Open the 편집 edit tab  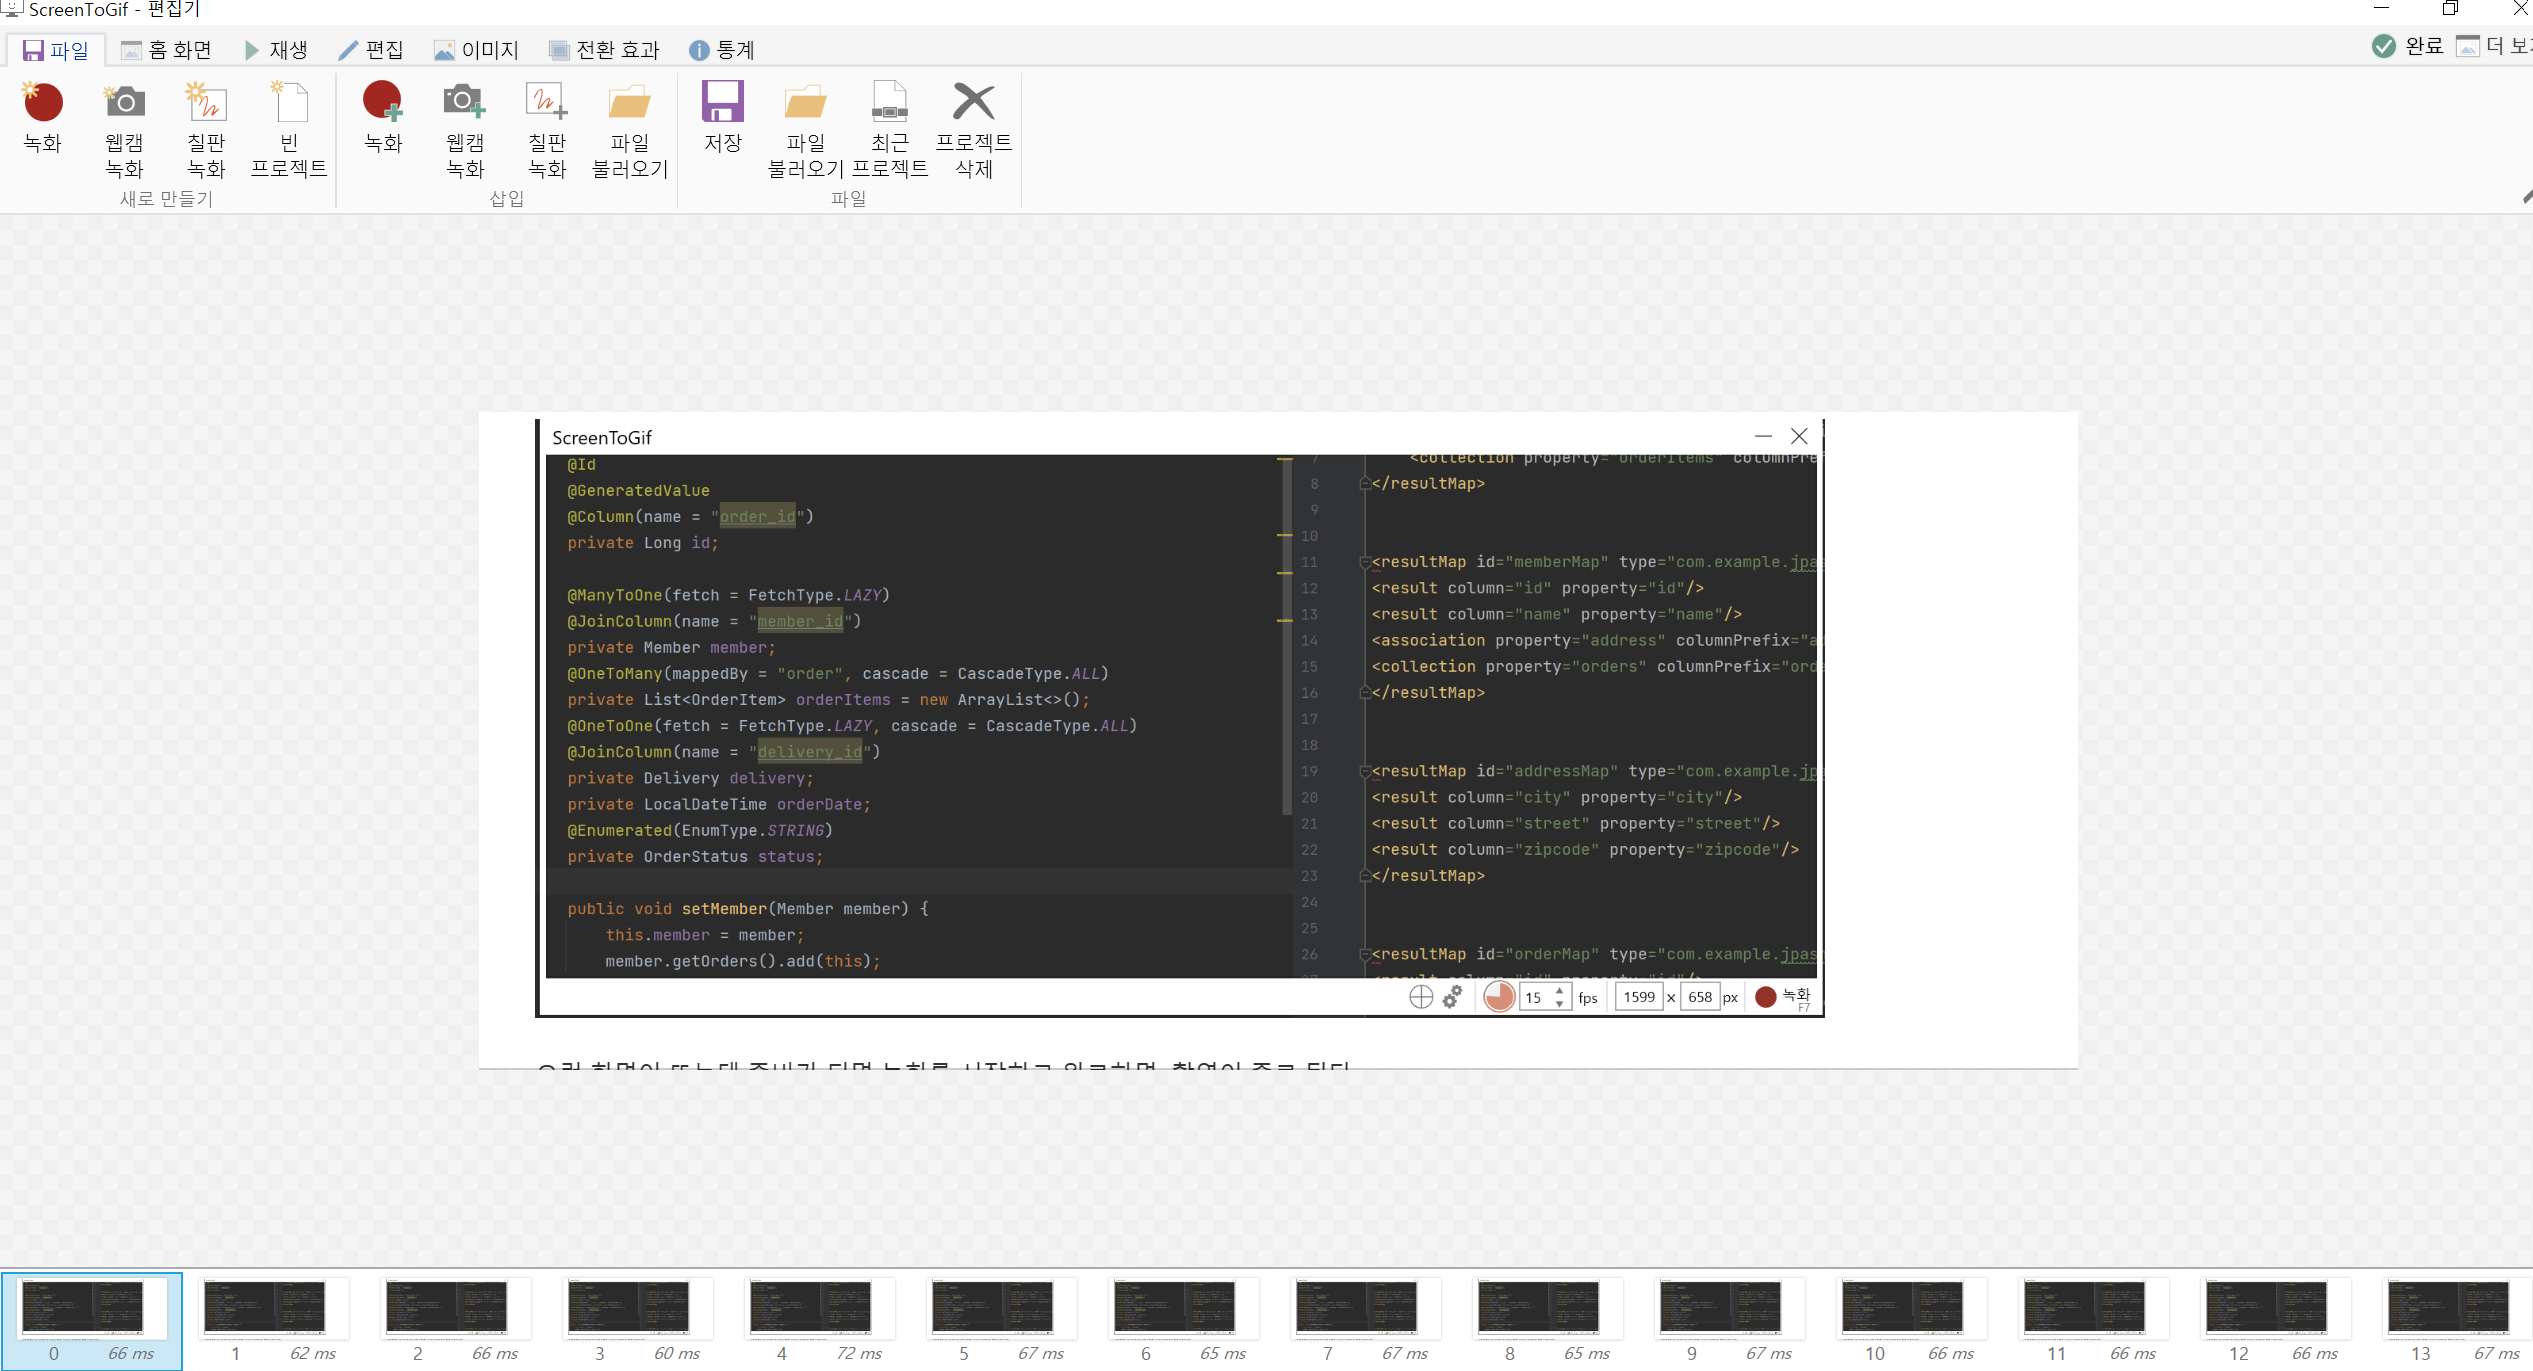(x=371, y=50)
